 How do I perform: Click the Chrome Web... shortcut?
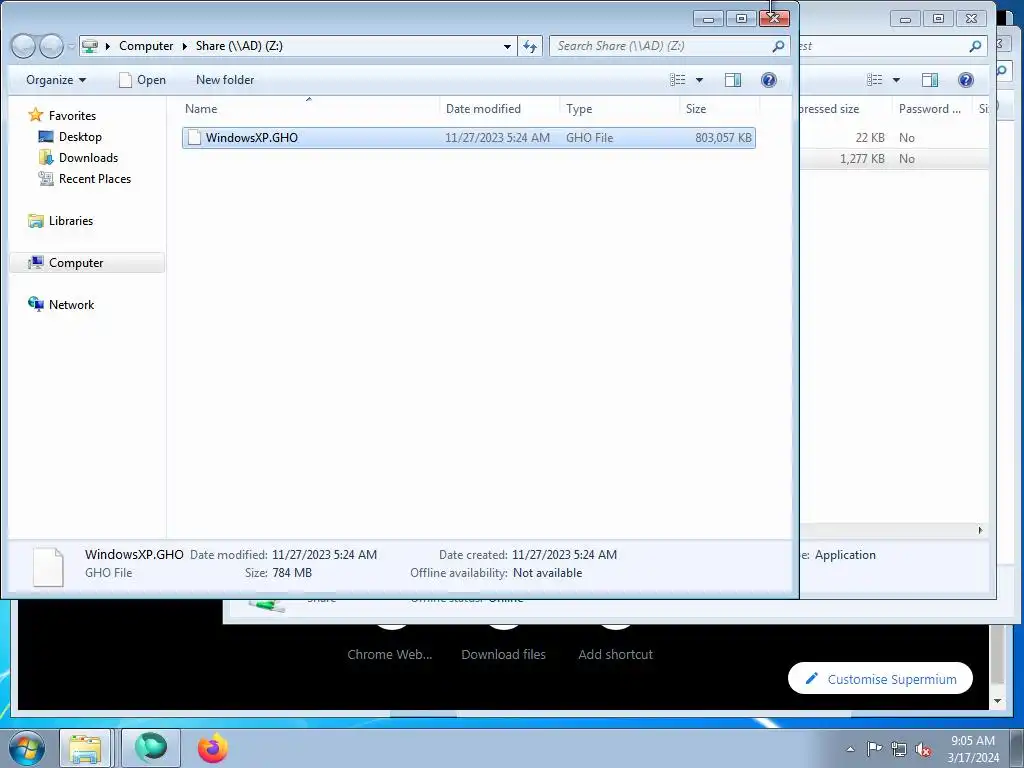click(390, 654)
